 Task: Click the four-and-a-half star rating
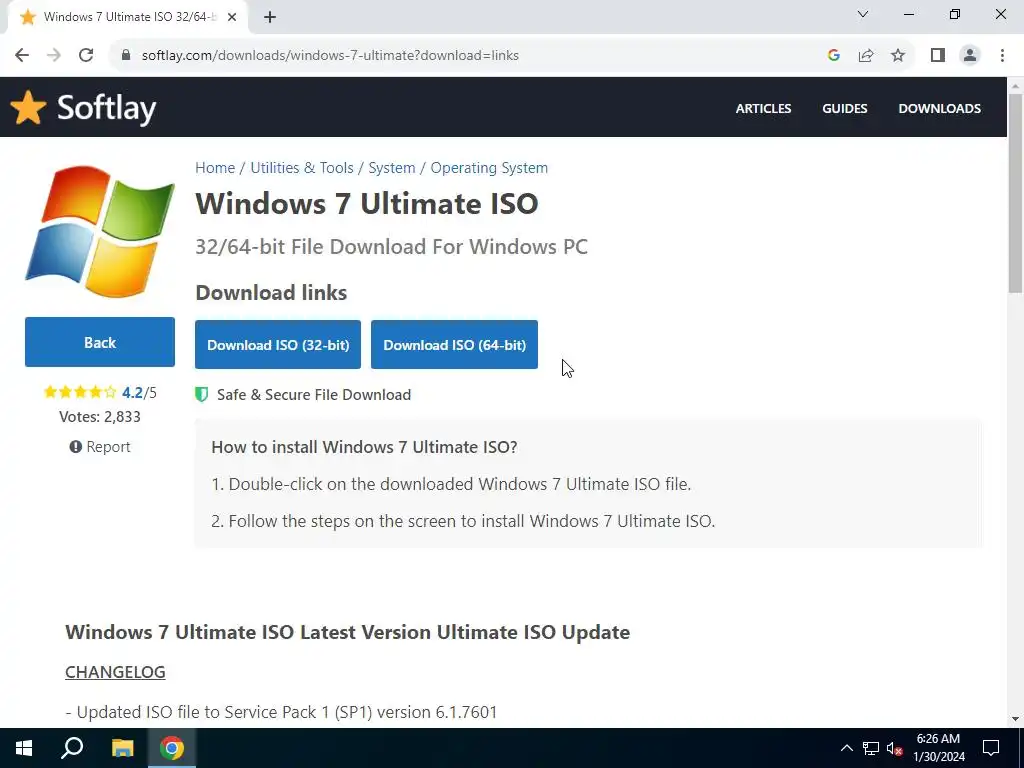click(80, 392)
